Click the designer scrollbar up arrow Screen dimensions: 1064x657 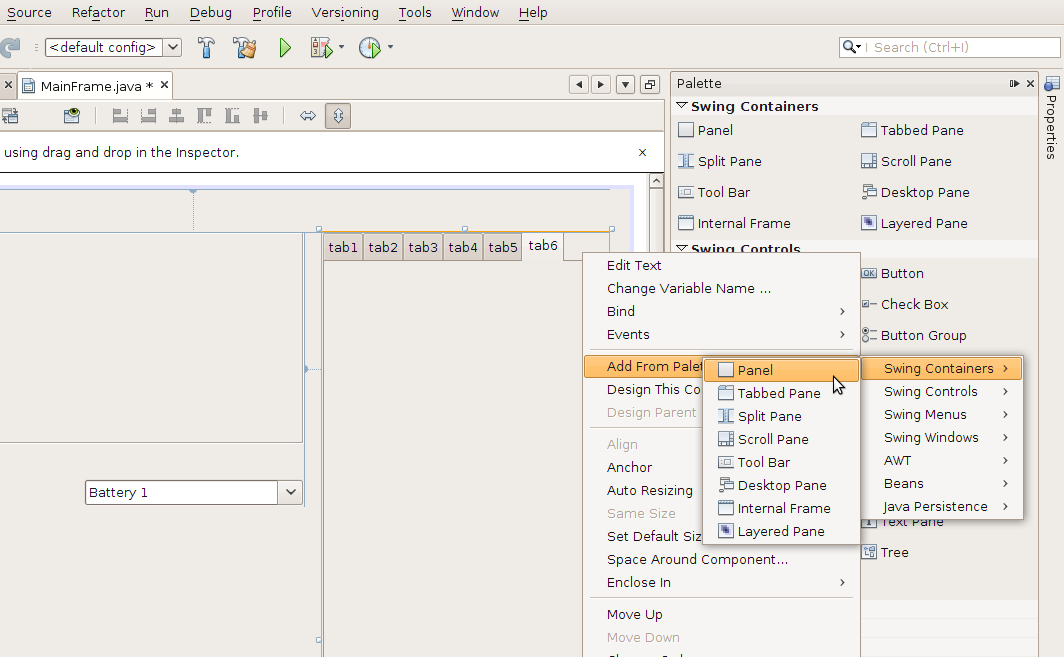tap(656, 181)
